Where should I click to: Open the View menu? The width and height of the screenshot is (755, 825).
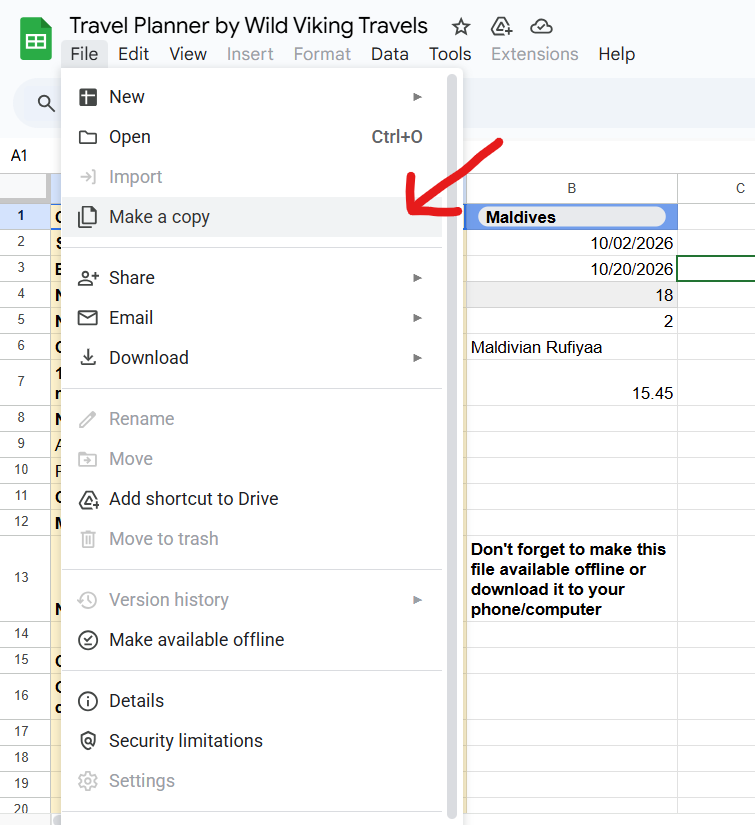(188, 54)
